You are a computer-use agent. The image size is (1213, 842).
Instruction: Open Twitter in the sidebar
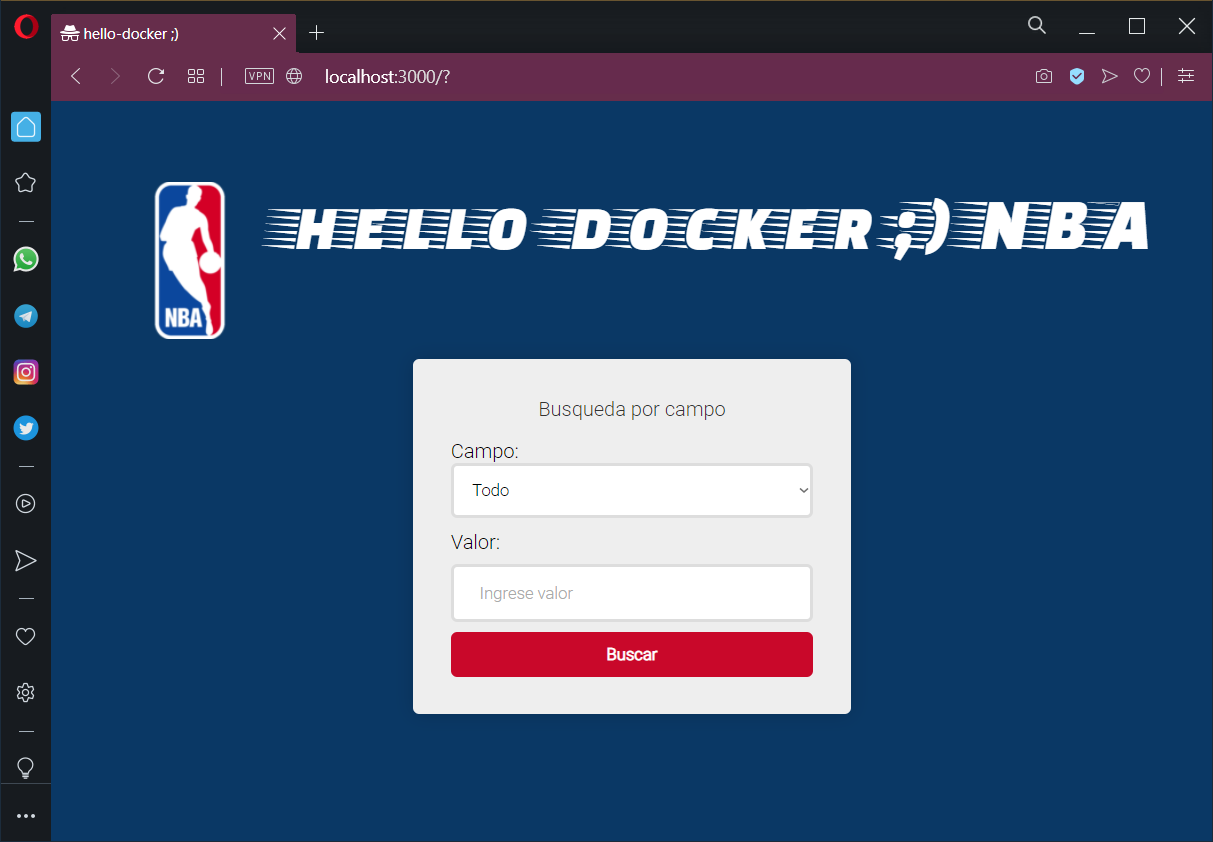pos(26,428)
